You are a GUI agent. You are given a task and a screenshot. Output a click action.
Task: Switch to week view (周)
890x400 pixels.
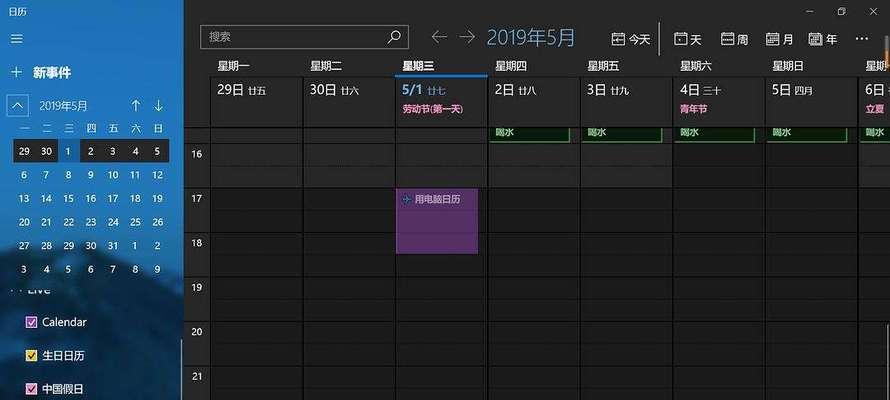coord(734,39)
